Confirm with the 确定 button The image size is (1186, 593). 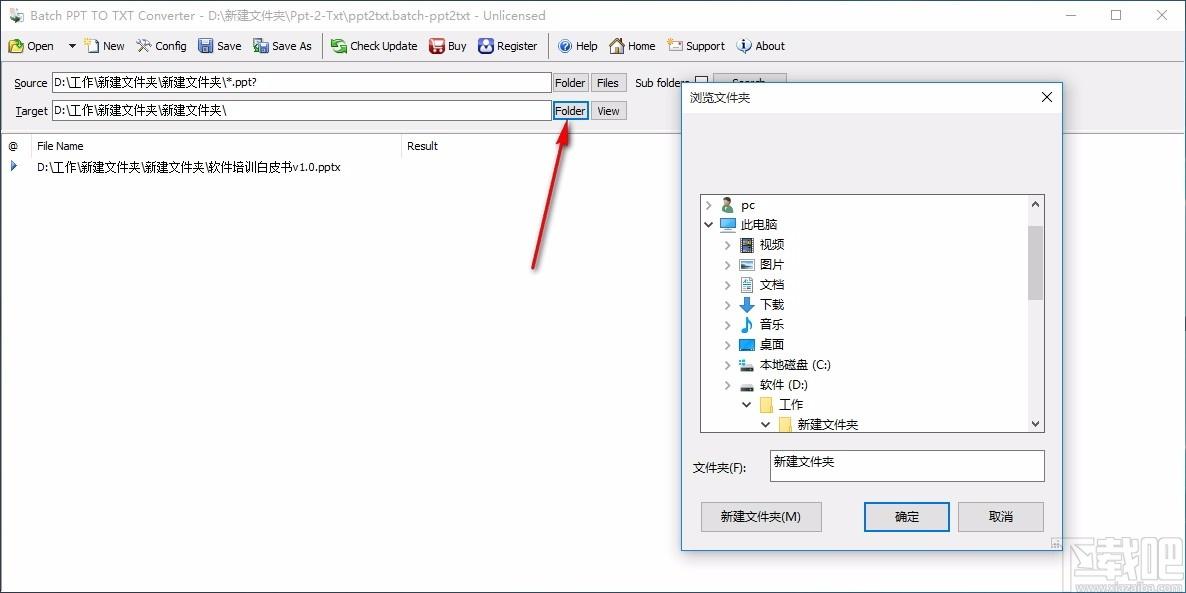coord(907,517)
